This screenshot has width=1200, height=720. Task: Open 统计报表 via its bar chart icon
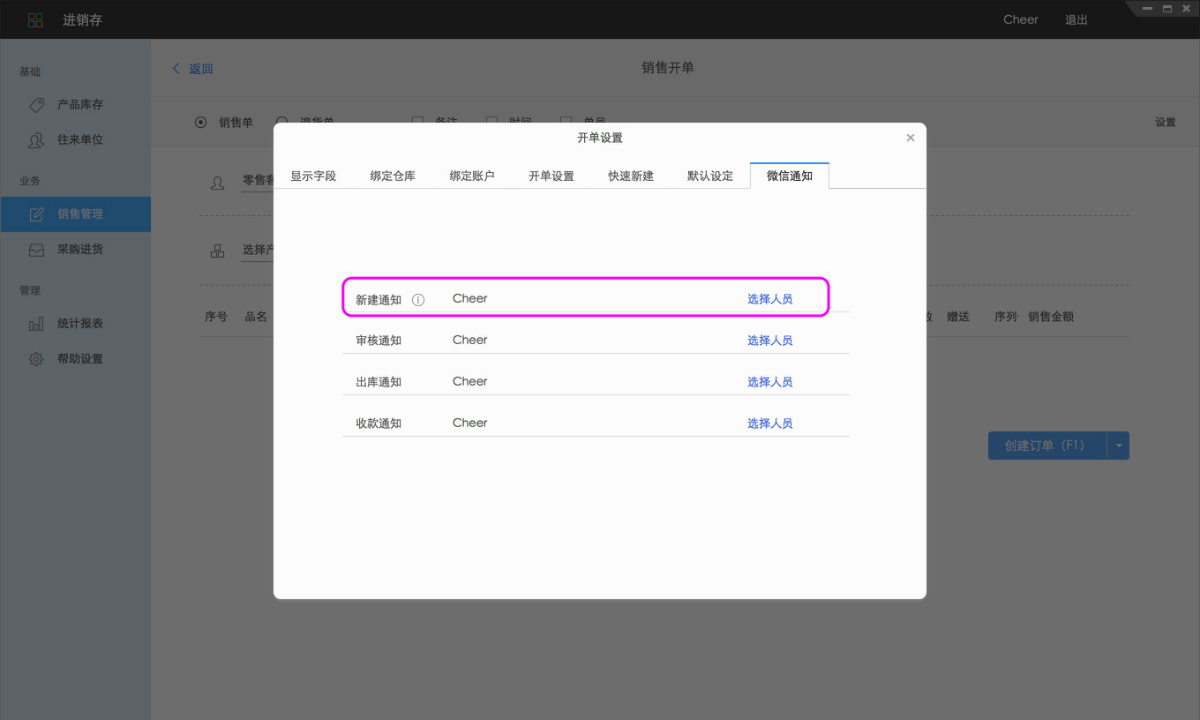coord(36,324)
